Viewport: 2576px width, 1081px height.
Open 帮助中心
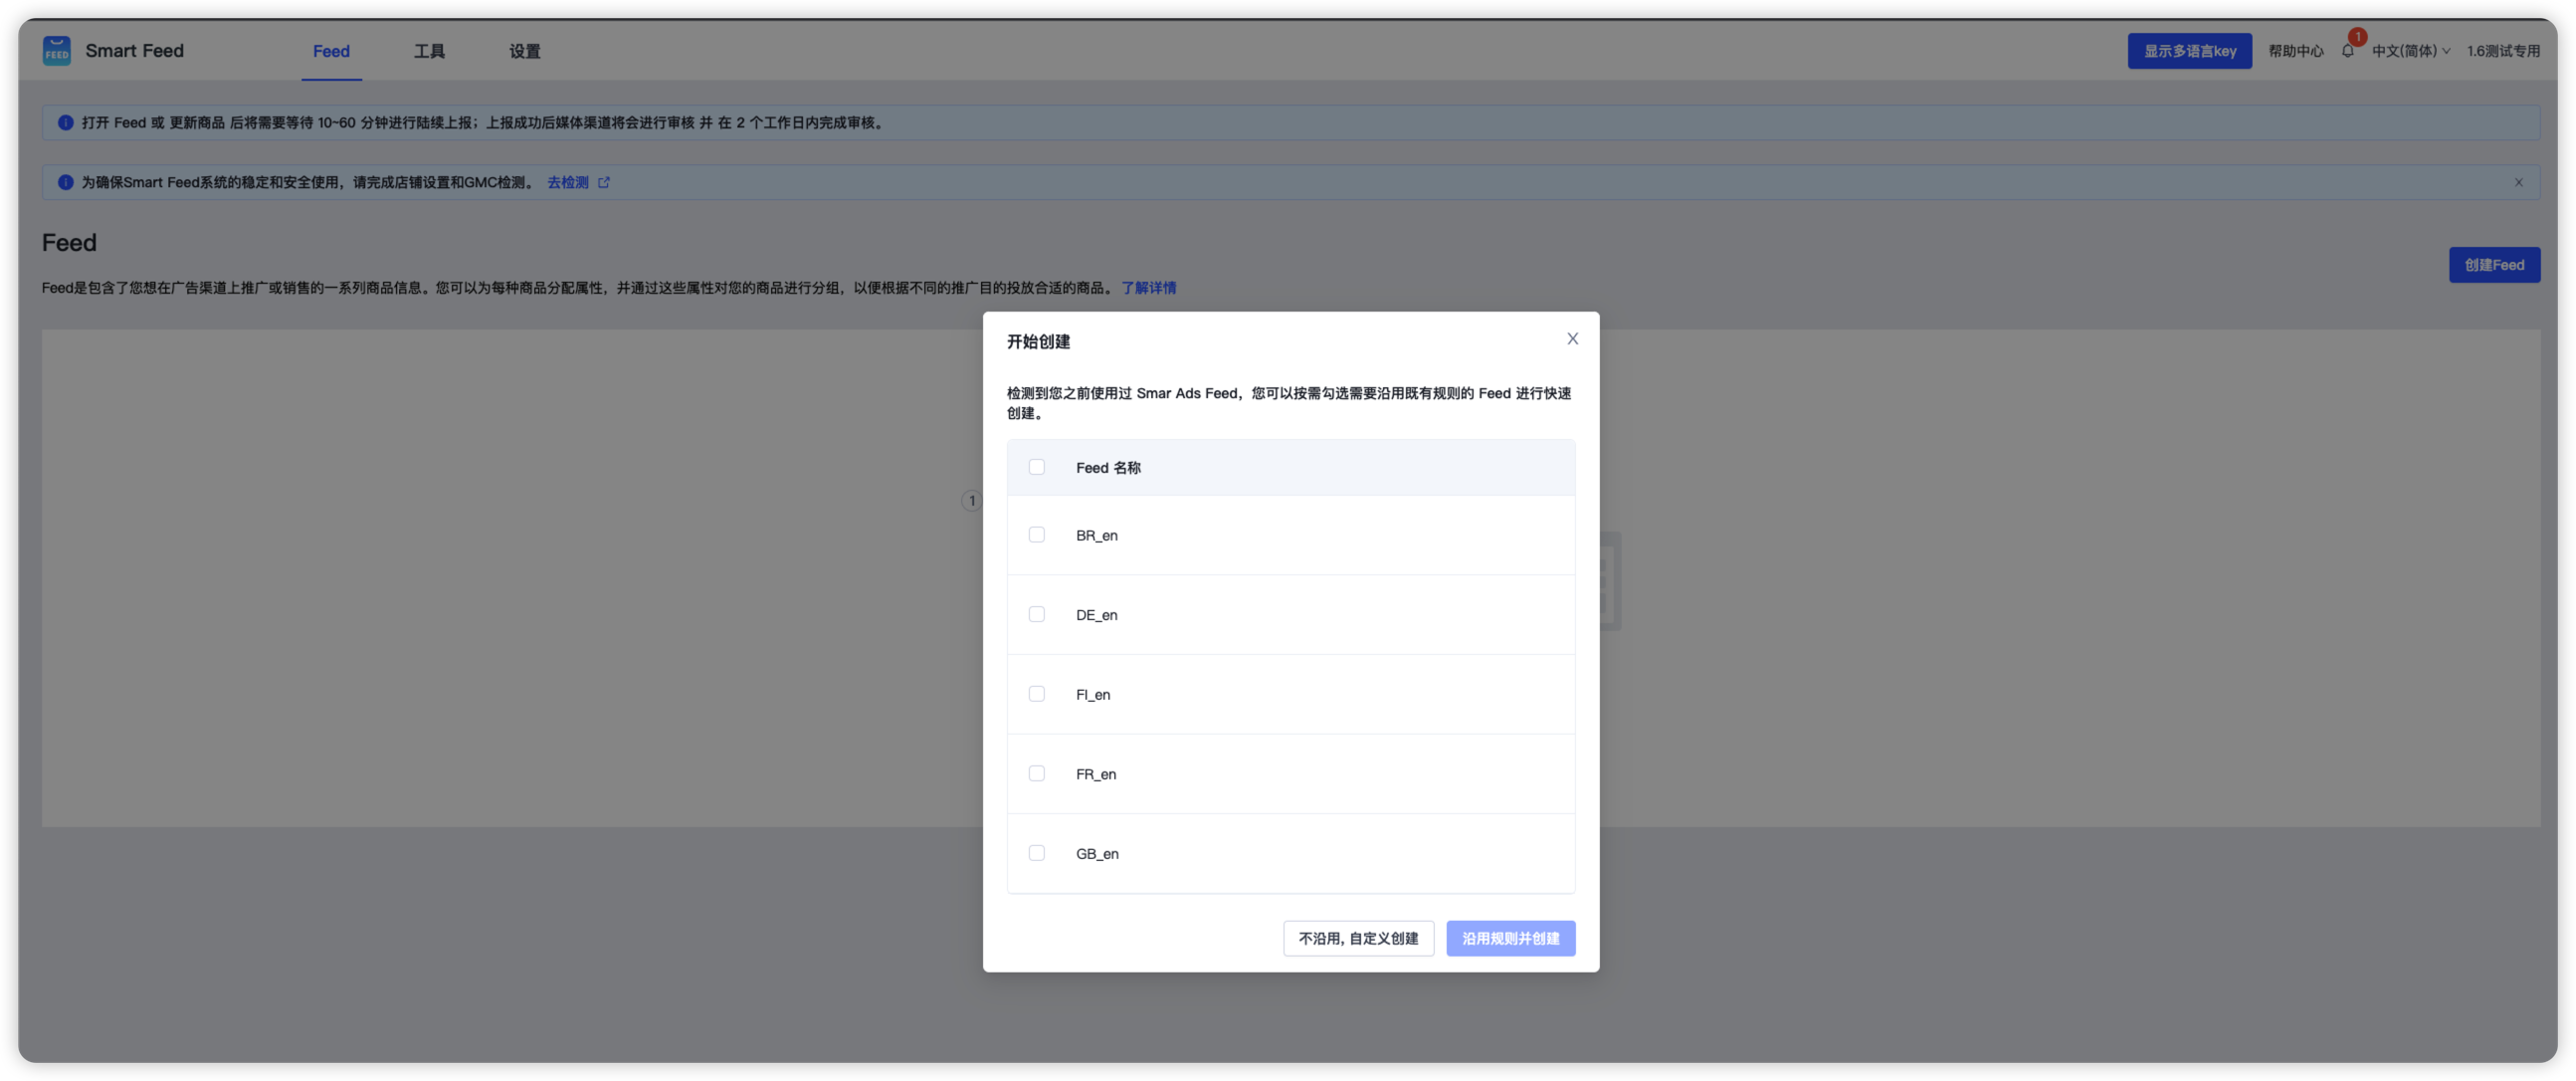coord(2295,51)
